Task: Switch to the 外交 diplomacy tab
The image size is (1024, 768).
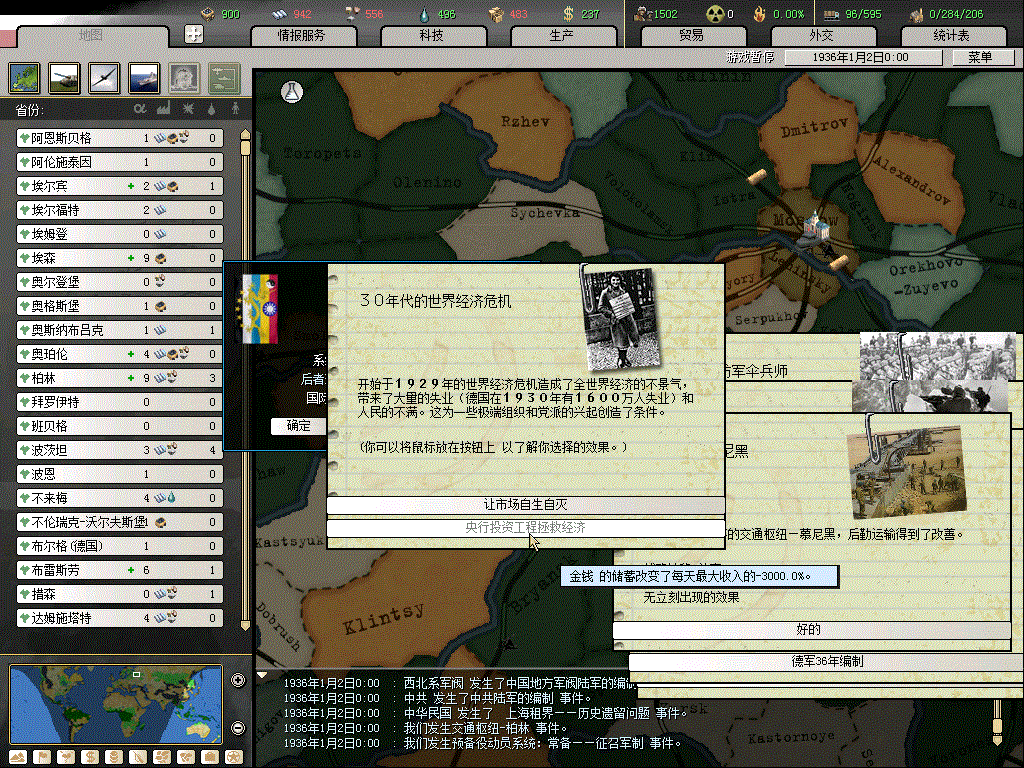Action: click(x=820, y=35)
